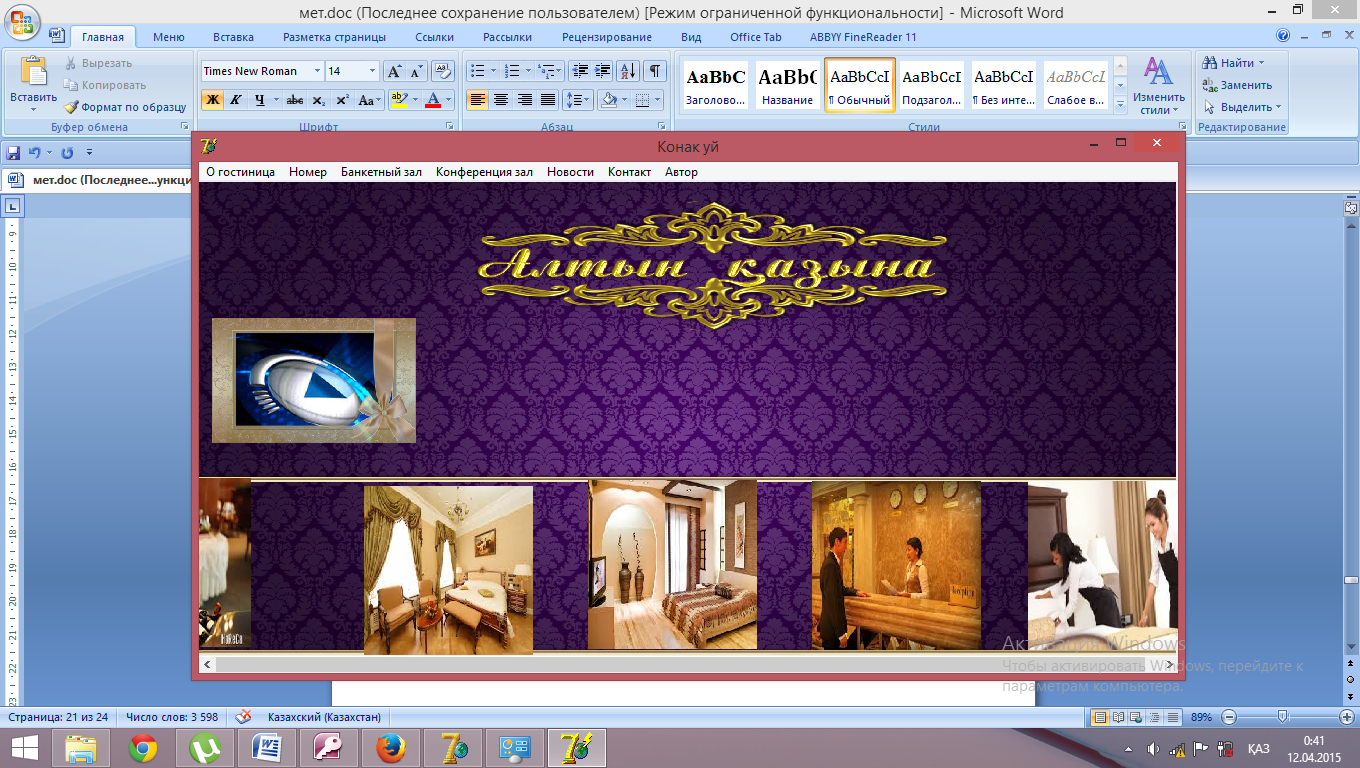Click the Sort (А-Я) icon
The height and width of the screenshot is (768, 1360).
click(628, 71)
